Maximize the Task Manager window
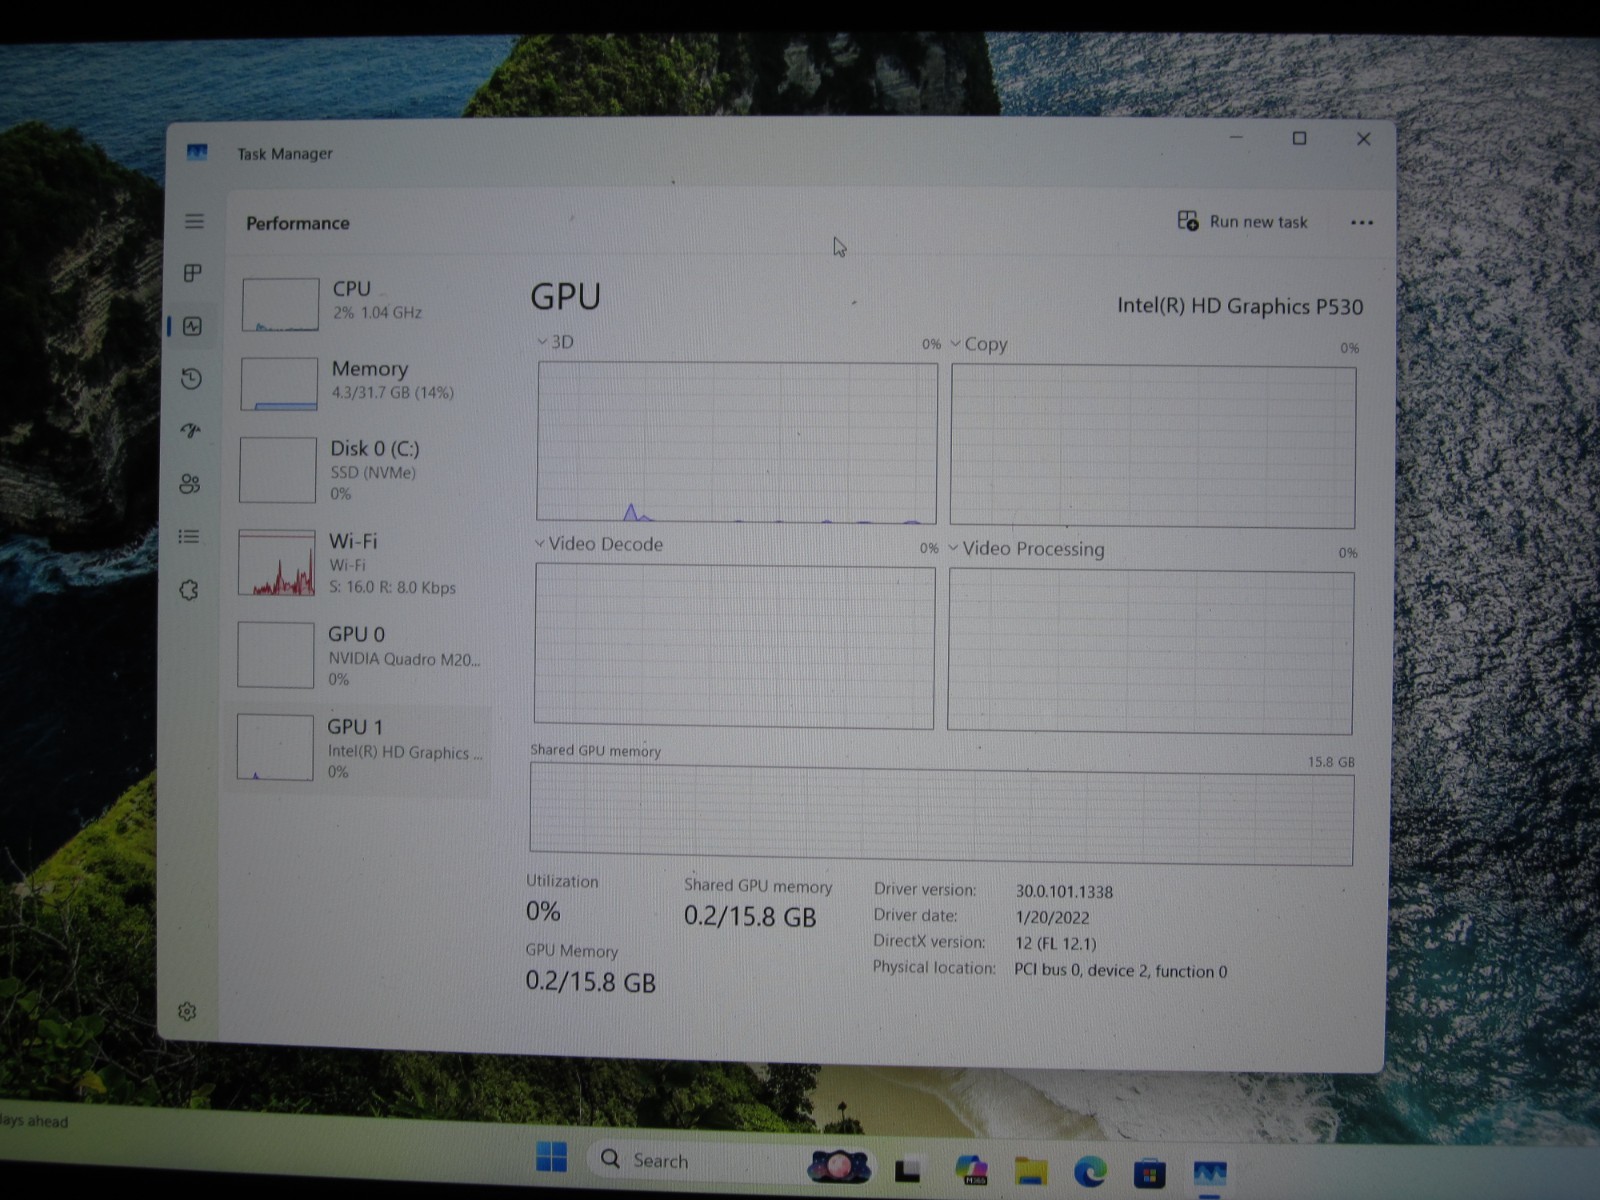The width and height of the screenshot is (1600, 1200). click(1299, 138)
